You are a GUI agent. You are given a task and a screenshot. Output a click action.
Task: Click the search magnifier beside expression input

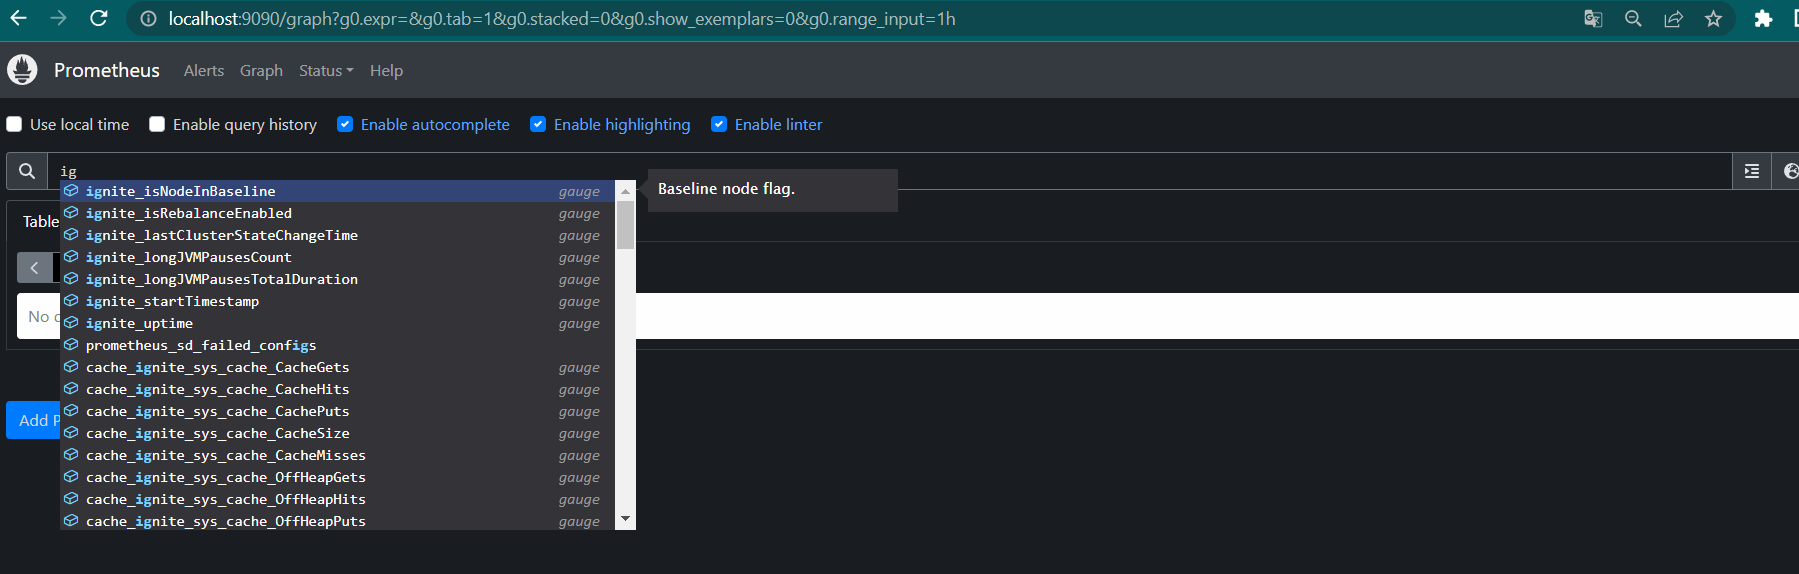tap(27, 171)
